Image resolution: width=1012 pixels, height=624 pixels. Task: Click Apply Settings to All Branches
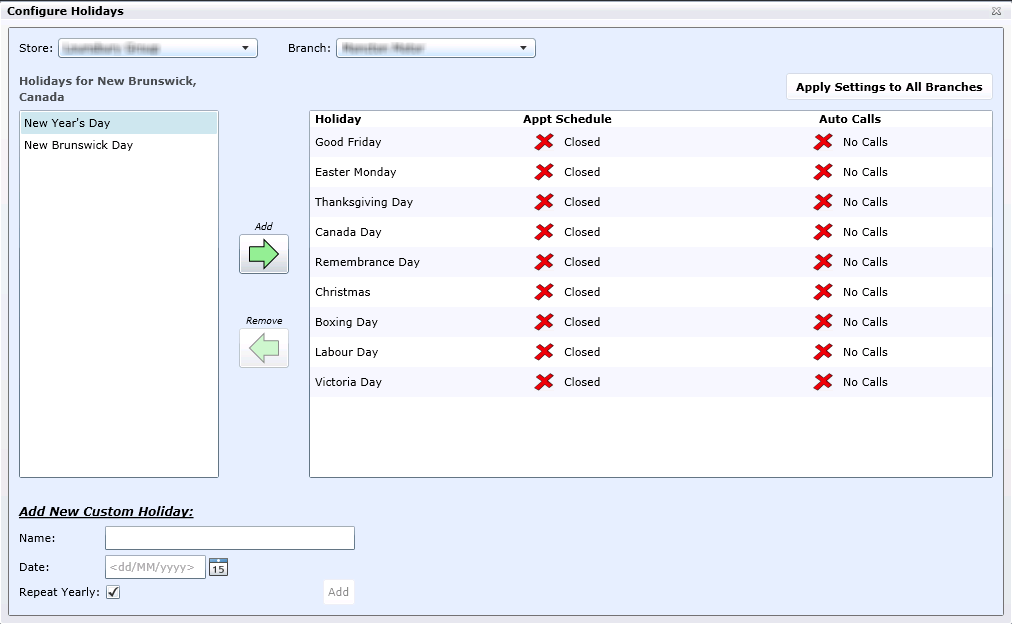(x=889, y=87)
